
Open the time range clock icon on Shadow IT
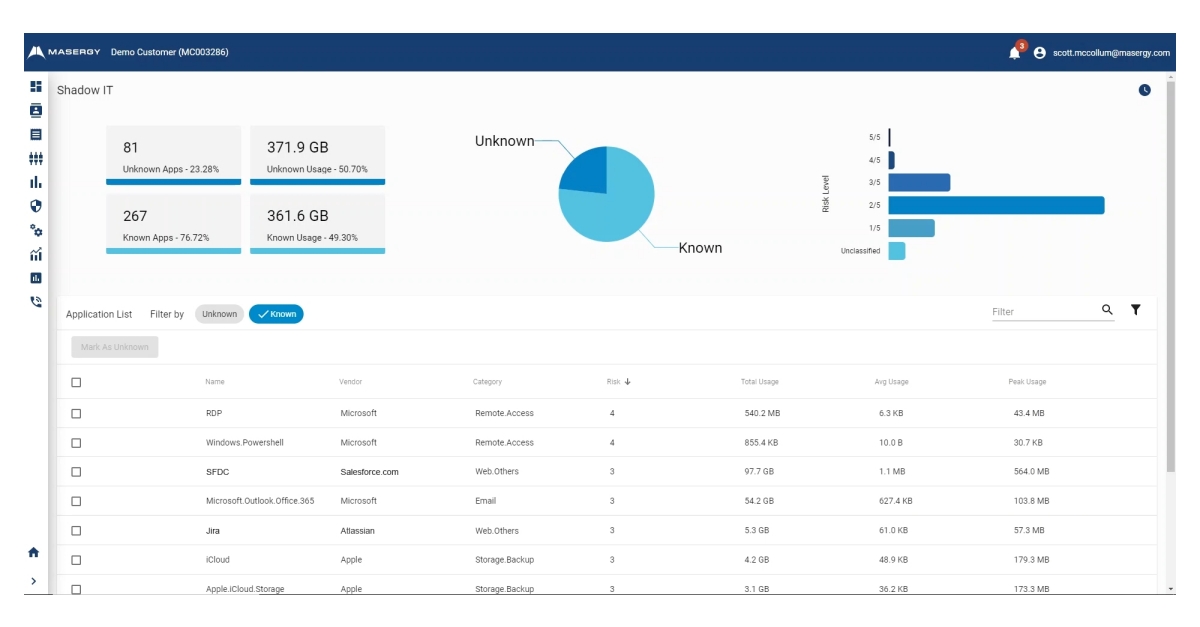(1146, 91)
